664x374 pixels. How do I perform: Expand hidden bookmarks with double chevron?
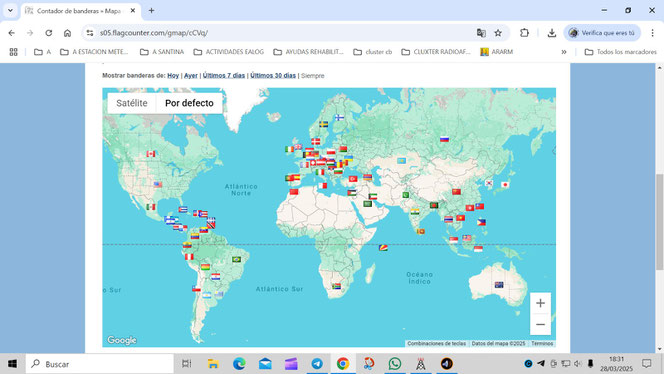tap(564, 52)
